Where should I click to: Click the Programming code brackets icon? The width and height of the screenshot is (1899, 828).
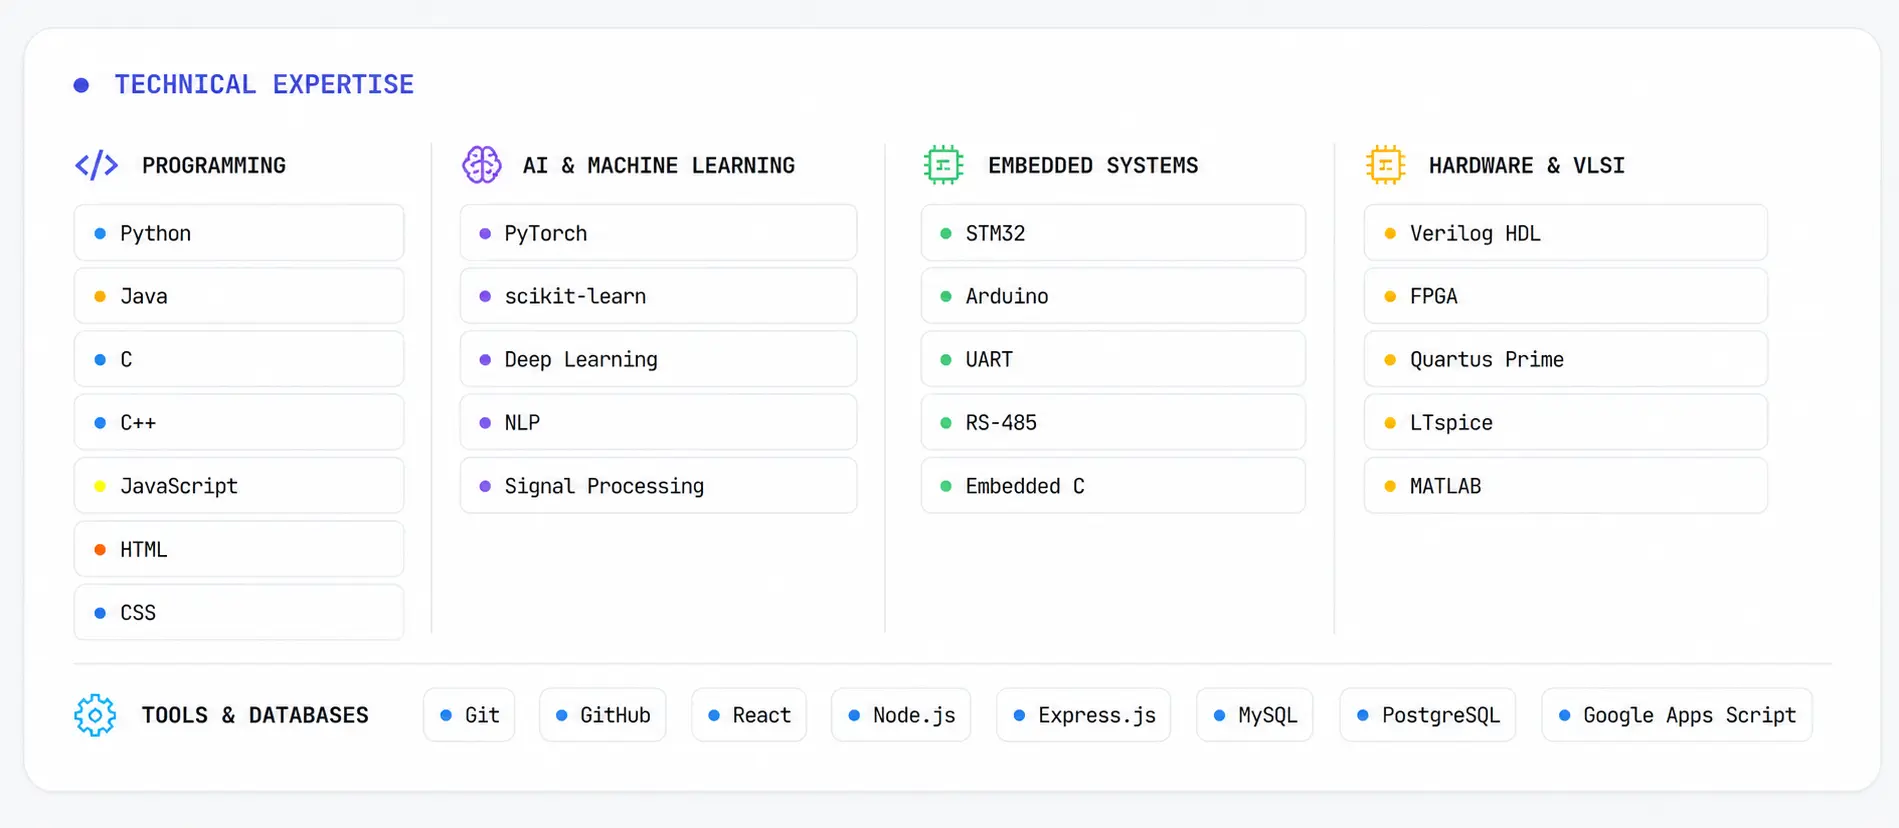[96, 165]
